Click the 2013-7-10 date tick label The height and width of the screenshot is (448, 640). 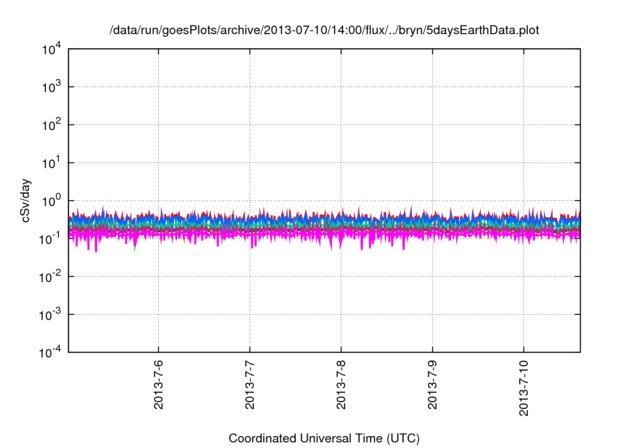click(524, 388)
